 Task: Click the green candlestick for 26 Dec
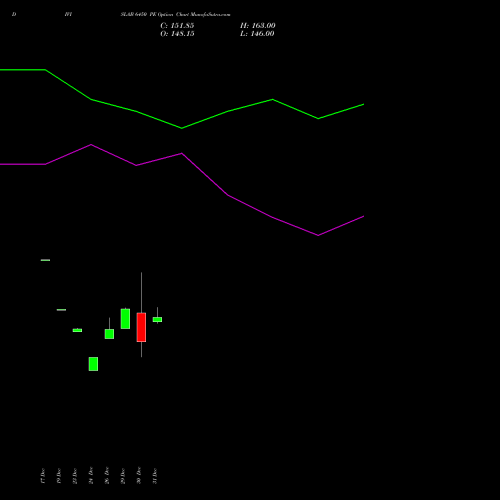point(109,334)
